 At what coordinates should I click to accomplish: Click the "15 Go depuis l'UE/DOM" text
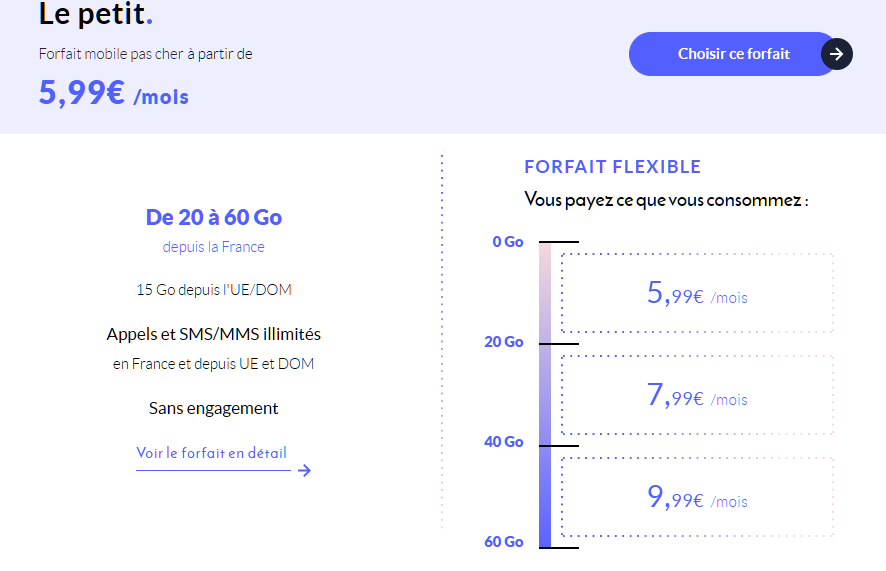pos(214,290)
